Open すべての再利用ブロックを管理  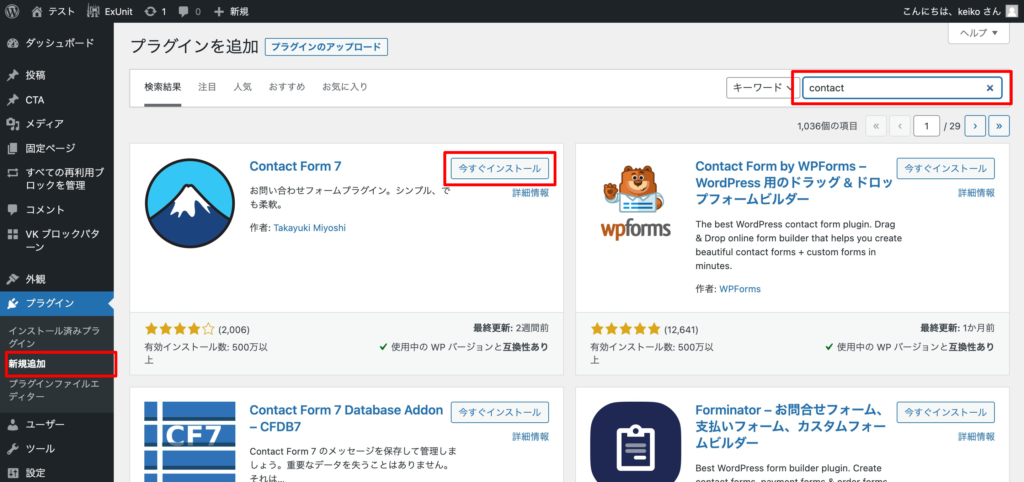pyautogui.click(x=57, y=179)
